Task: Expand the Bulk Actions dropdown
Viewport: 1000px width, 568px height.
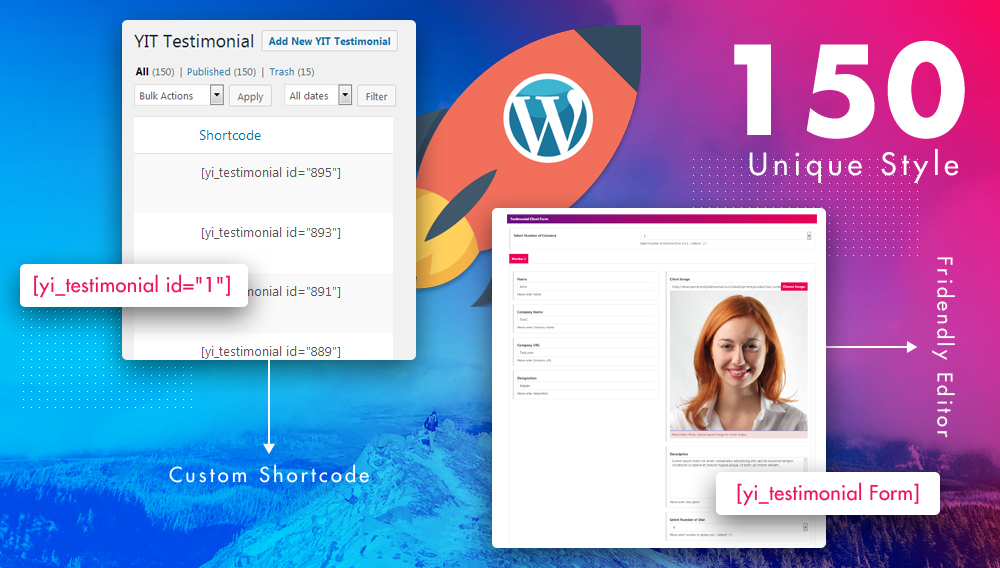Action: point(179,96)
